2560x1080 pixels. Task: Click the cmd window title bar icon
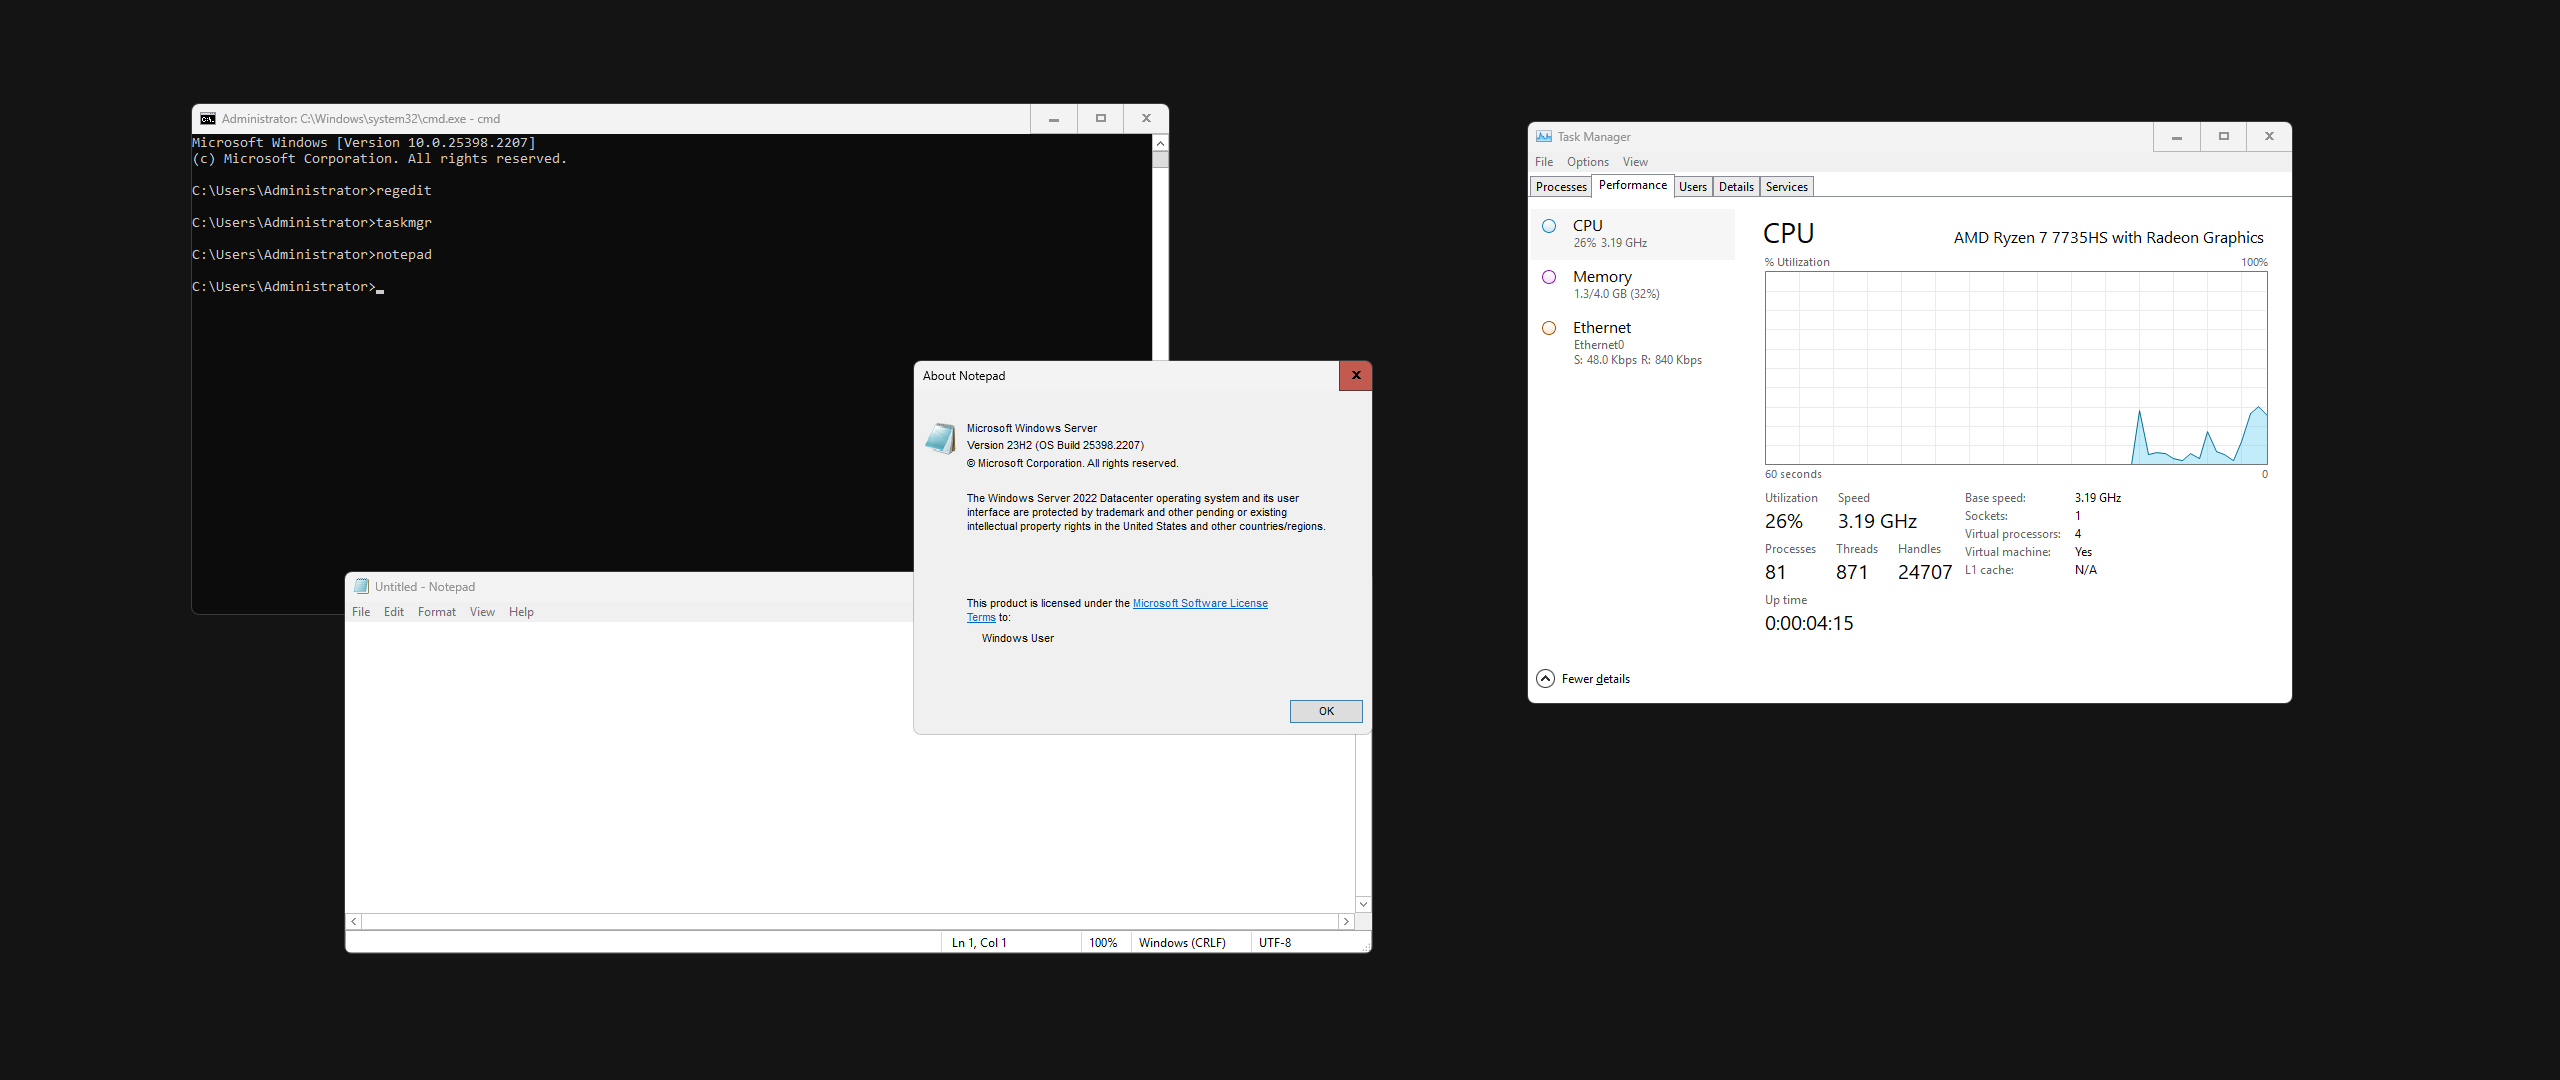tap(208, 119)
